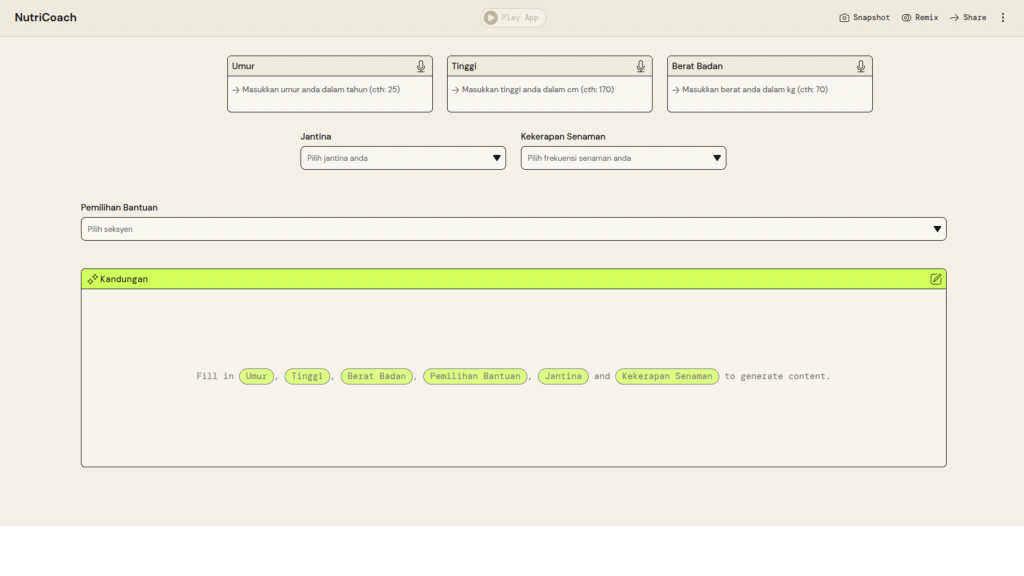This screenshot has width=1024, height=576.
Task: Click into the Umur age input field
Action: tap(330, 90)
